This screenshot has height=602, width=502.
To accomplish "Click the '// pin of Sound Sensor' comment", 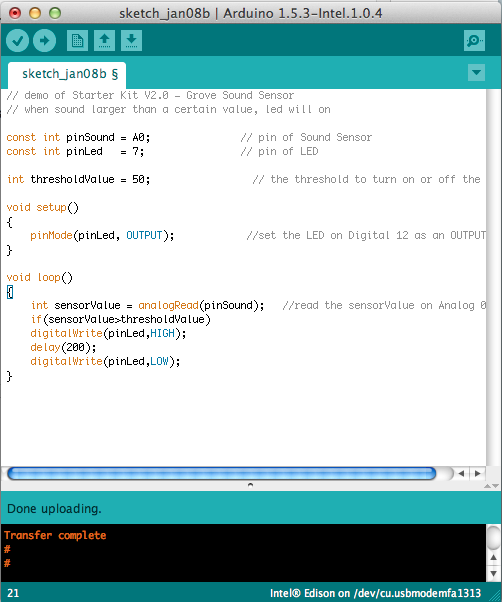I will click(x=306, y=137).
